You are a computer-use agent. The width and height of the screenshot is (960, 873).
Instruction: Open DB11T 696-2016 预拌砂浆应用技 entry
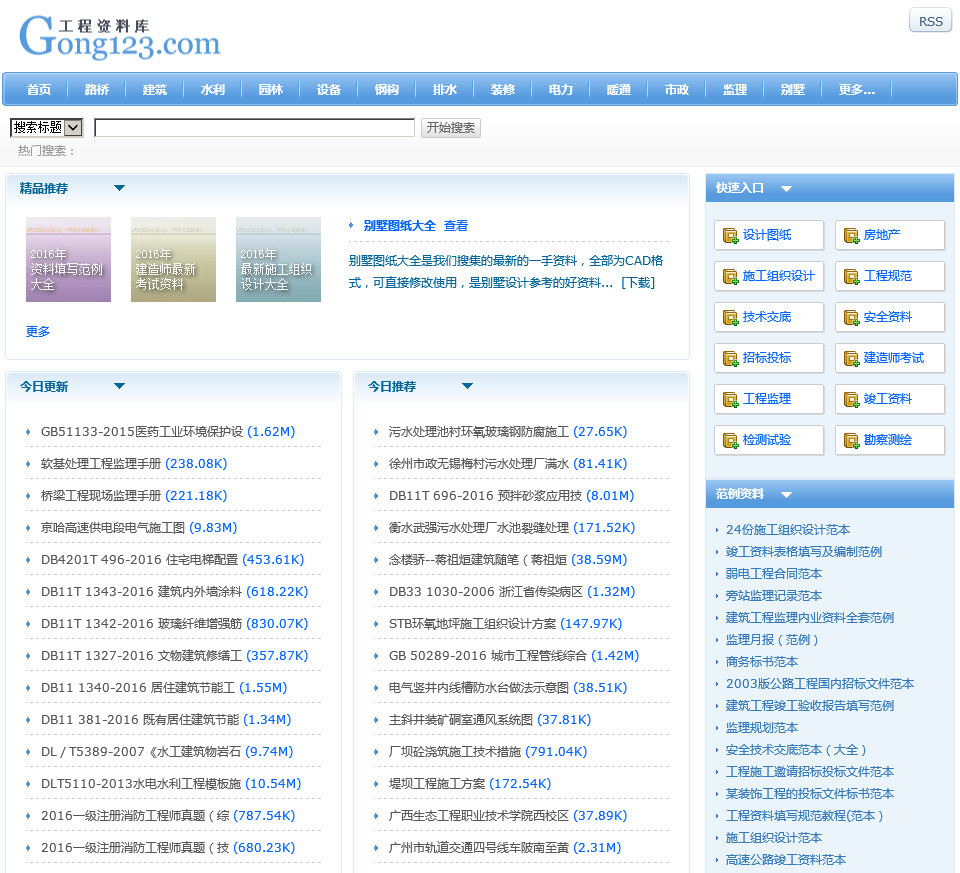pos(486,495)
